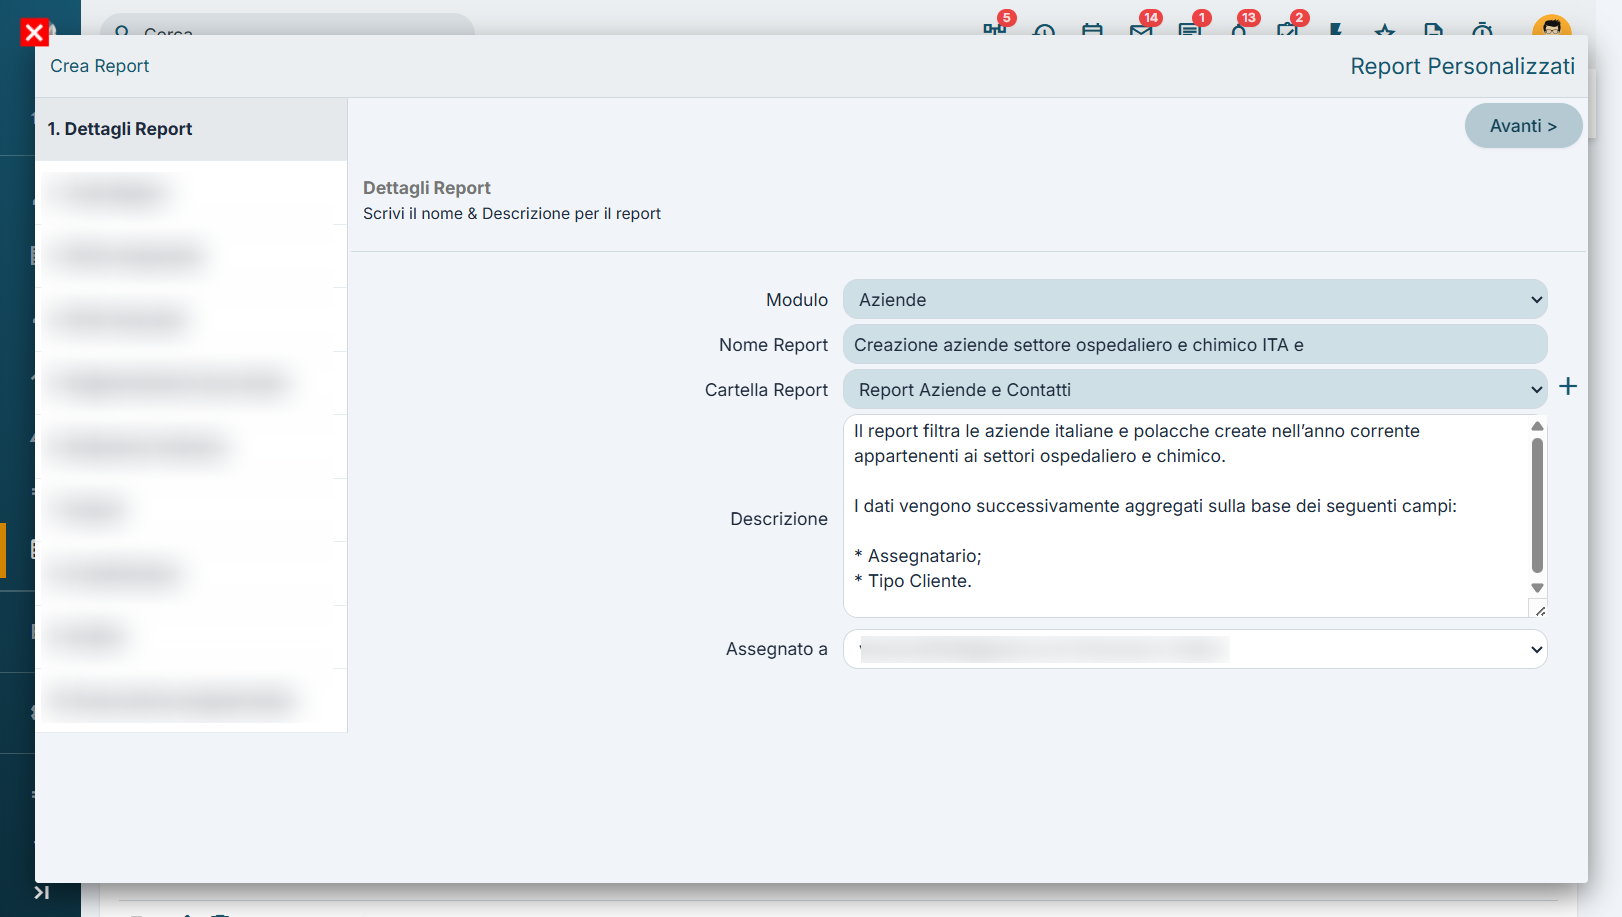Open the tasks icon with badge 2
The width and height of the screenshot is (1622, 917).
pos(1288,29)
